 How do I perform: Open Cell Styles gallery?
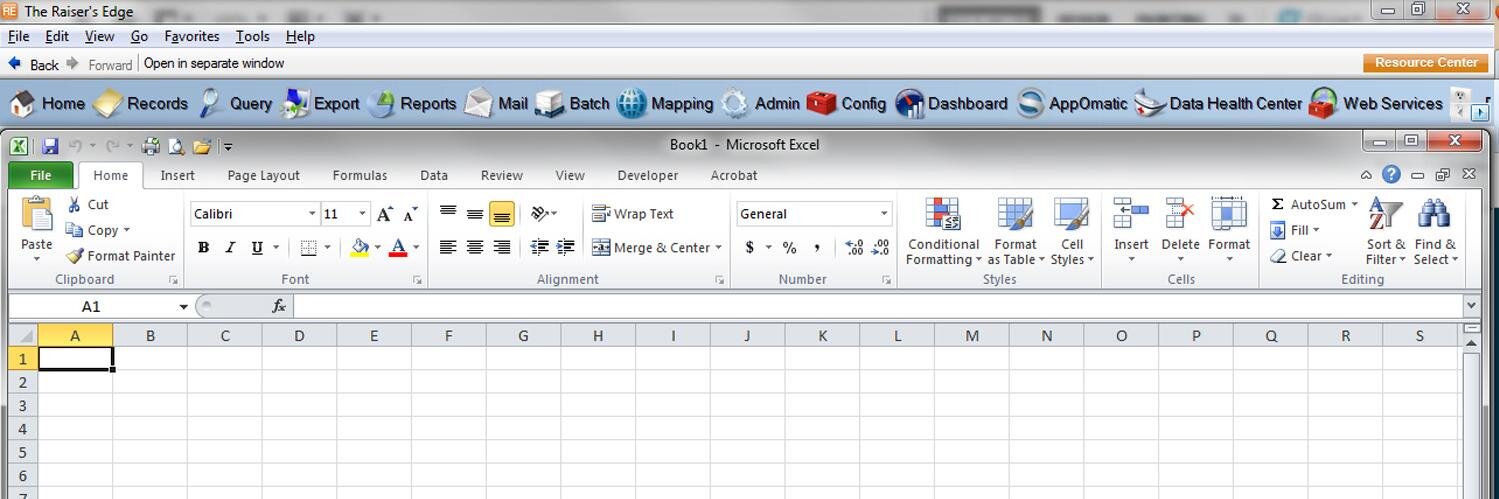(1072, 232)
